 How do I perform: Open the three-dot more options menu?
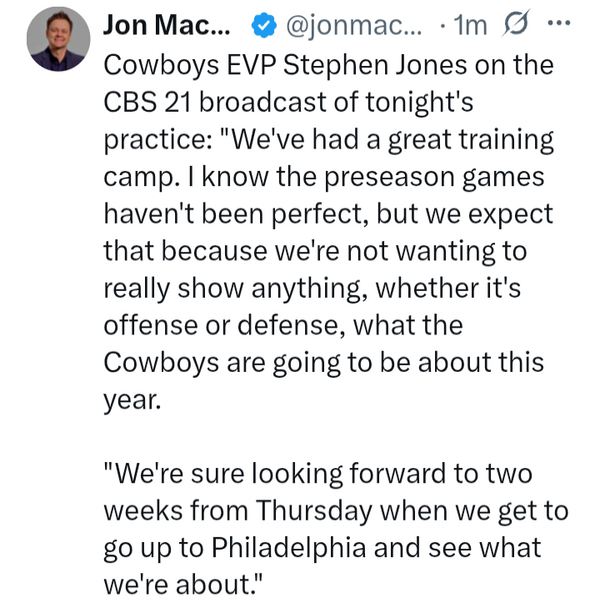559,23
